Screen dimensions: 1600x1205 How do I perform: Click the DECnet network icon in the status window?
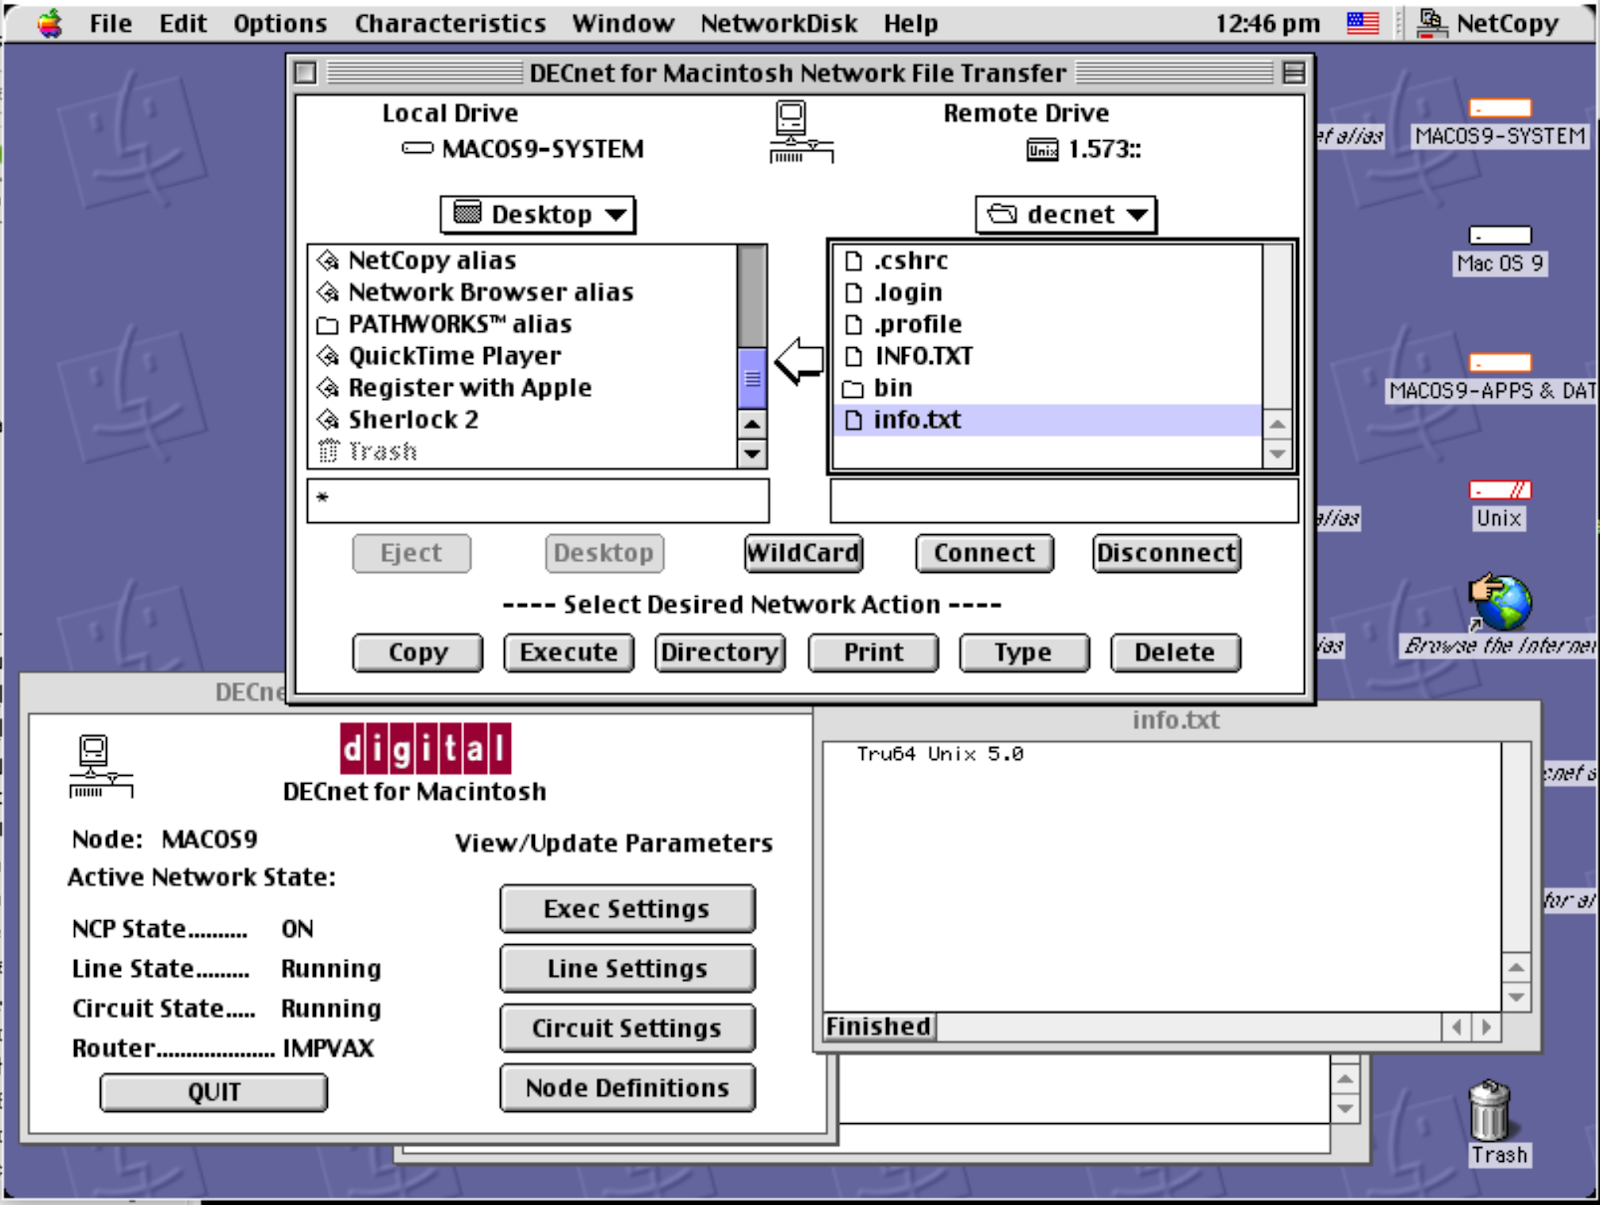click(100, 766)
